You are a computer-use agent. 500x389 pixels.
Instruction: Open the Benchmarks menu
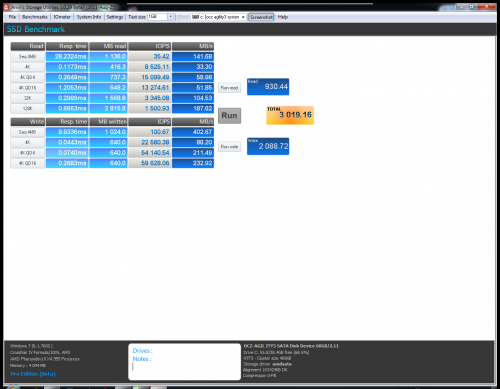tap(35, 17)
